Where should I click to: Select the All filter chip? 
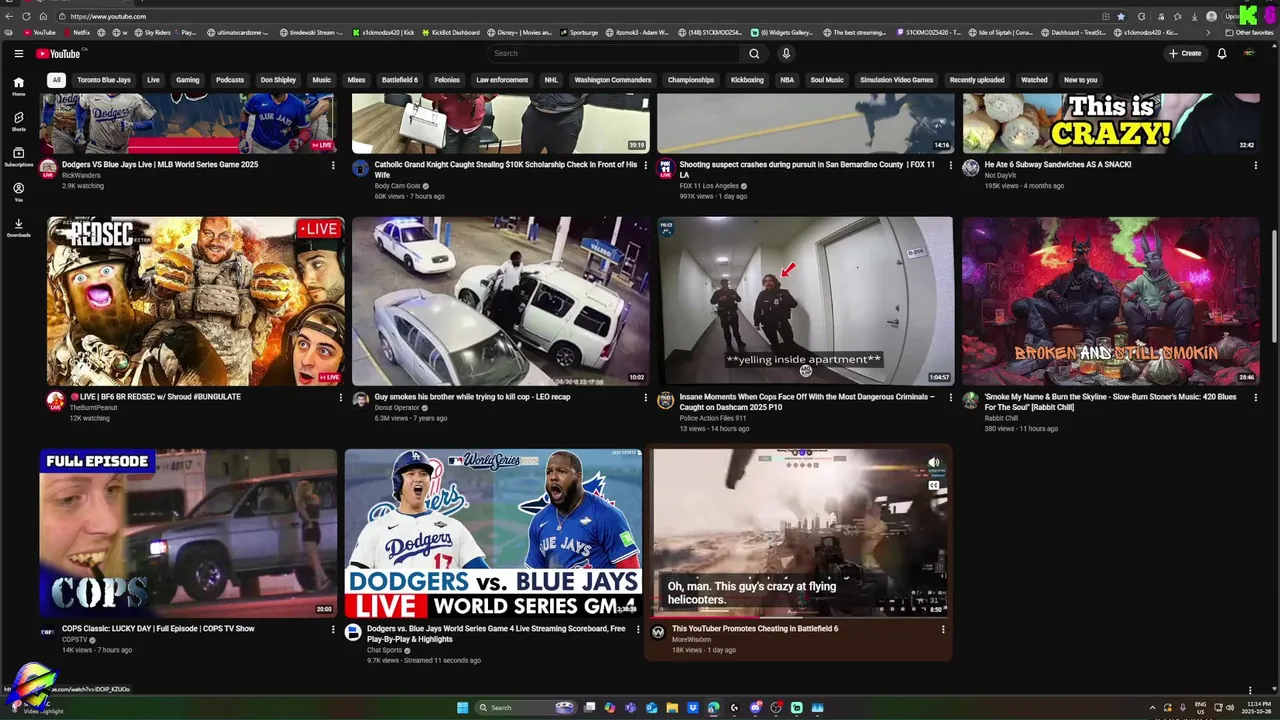pyautogui.click(x=56, y=80)
